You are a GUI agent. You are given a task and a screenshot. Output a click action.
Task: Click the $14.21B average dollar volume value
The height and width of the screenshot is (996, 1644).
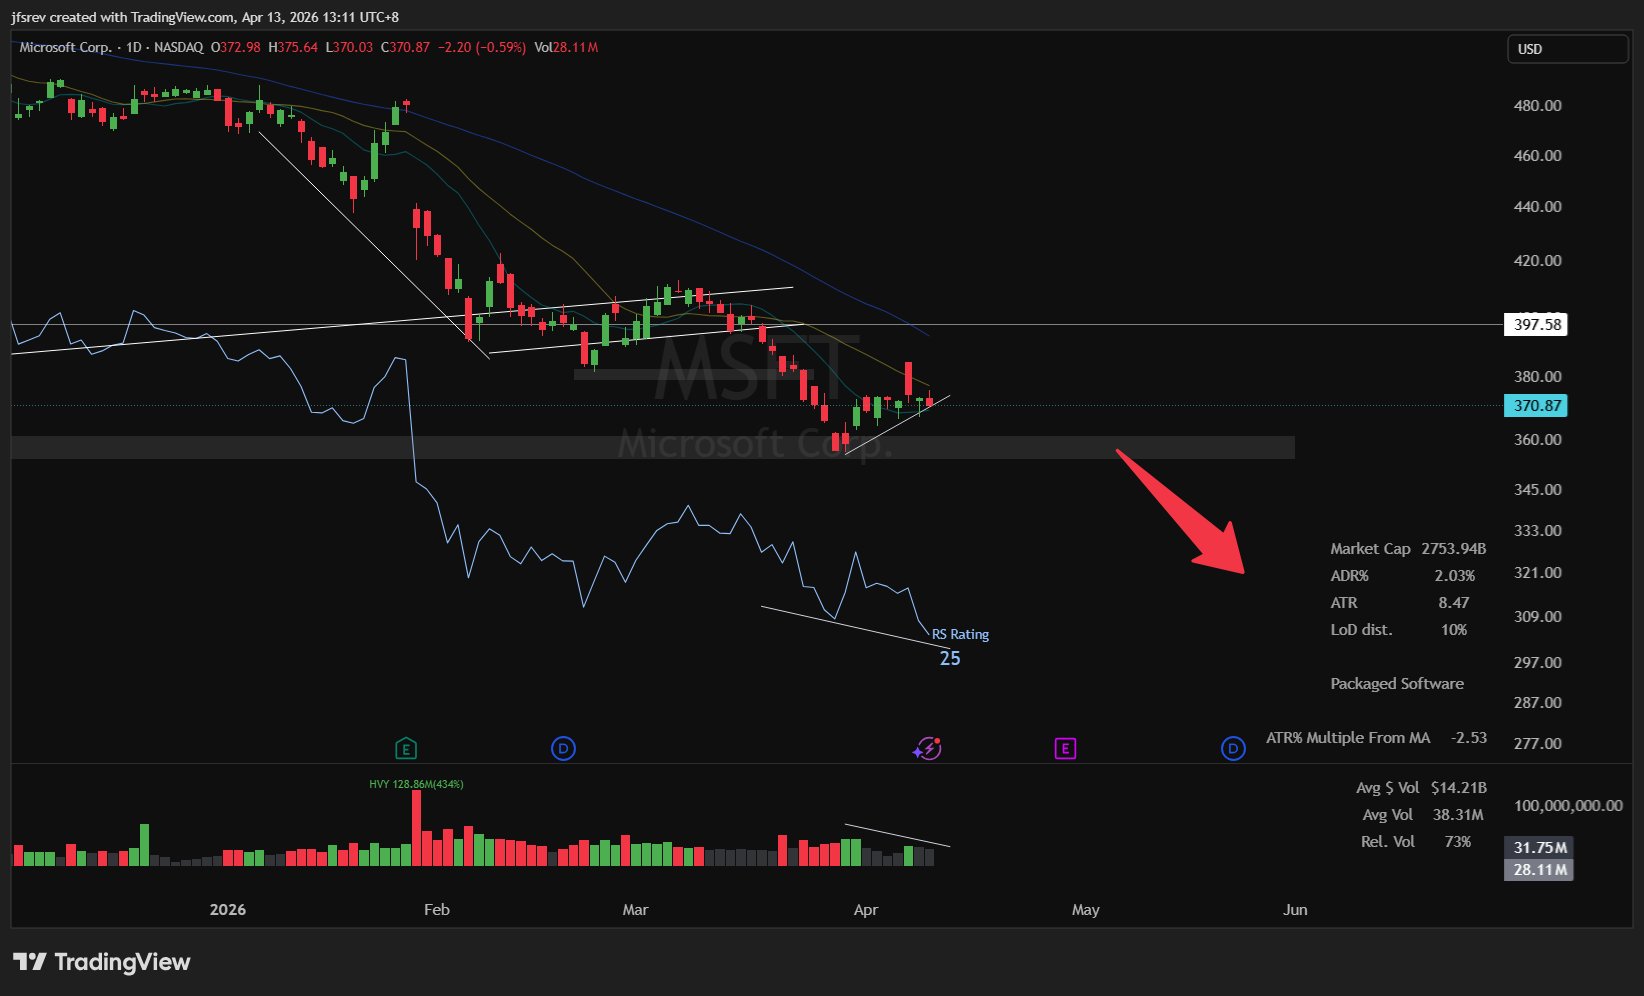1459,787
